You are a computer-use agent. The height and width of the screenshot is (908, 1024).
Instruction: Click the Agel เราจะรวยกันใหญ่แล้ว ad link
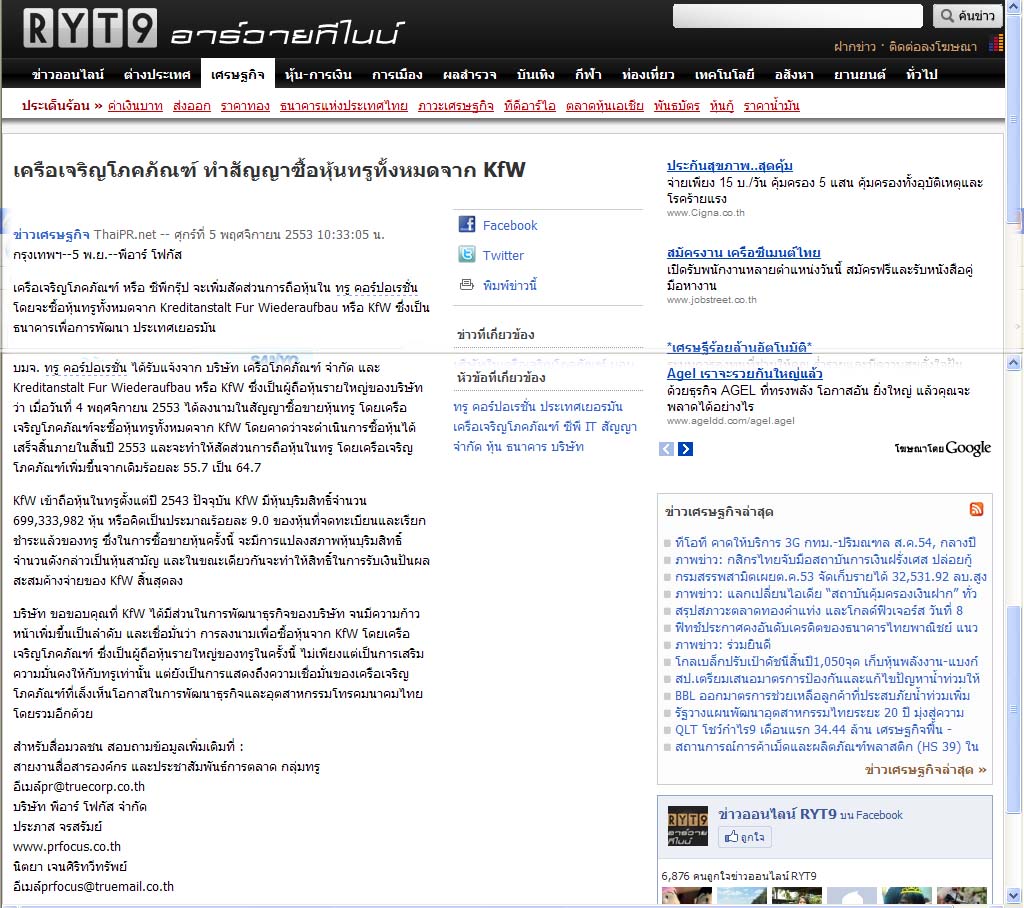click(x=744, y=373)
